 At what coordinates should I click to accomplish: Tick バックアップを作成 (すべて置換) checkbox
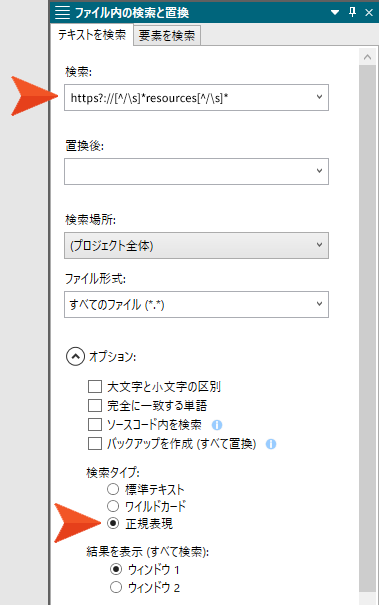[95, 444]
